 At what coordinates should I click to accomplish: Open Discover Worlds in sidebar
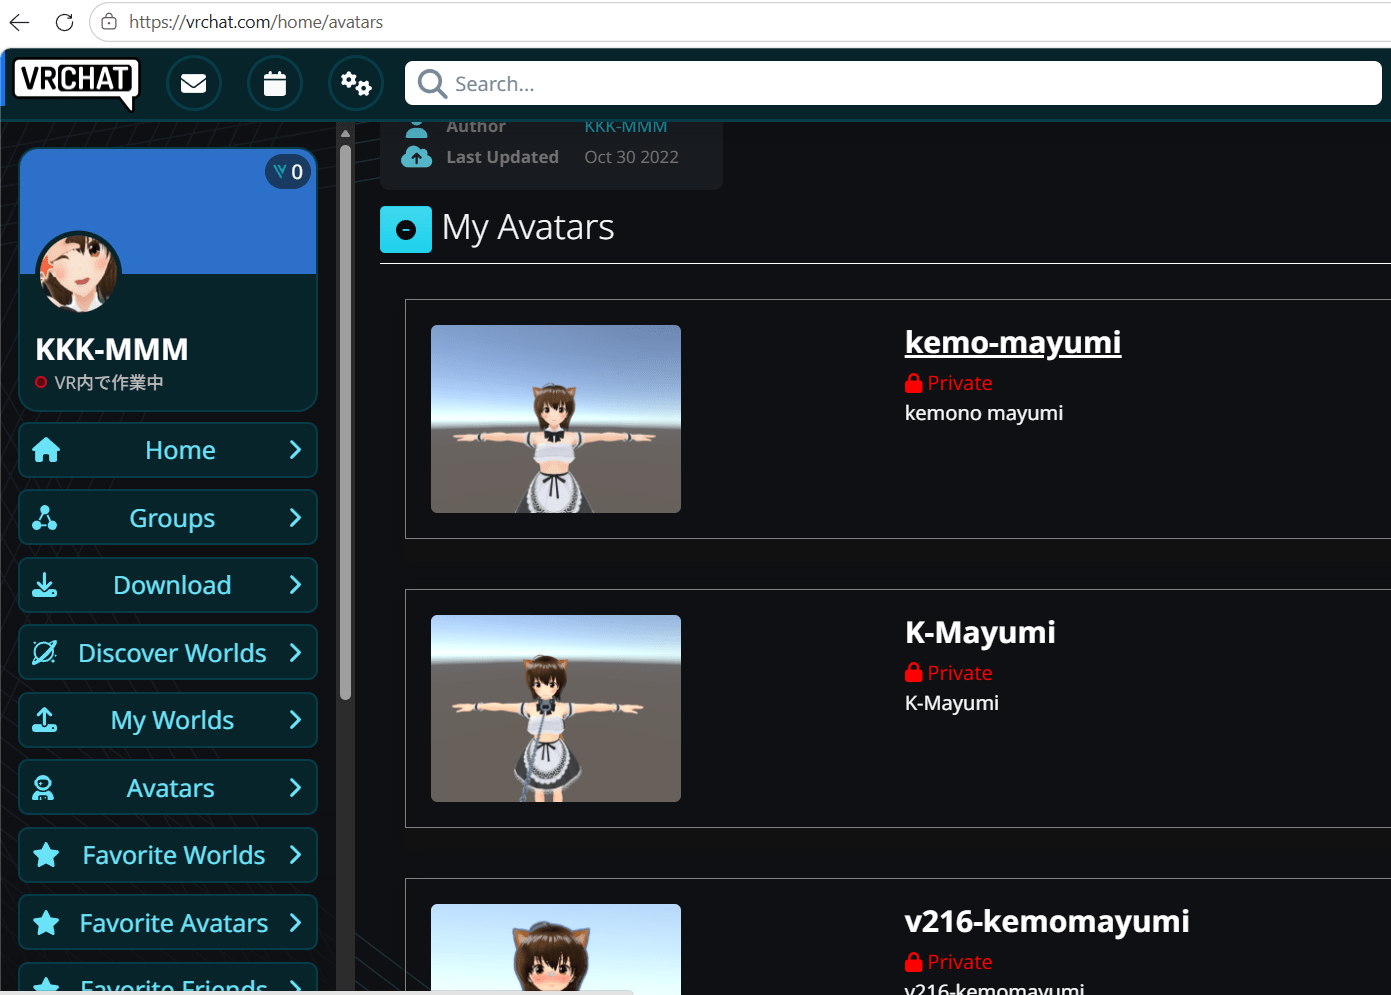pos(168,652)
